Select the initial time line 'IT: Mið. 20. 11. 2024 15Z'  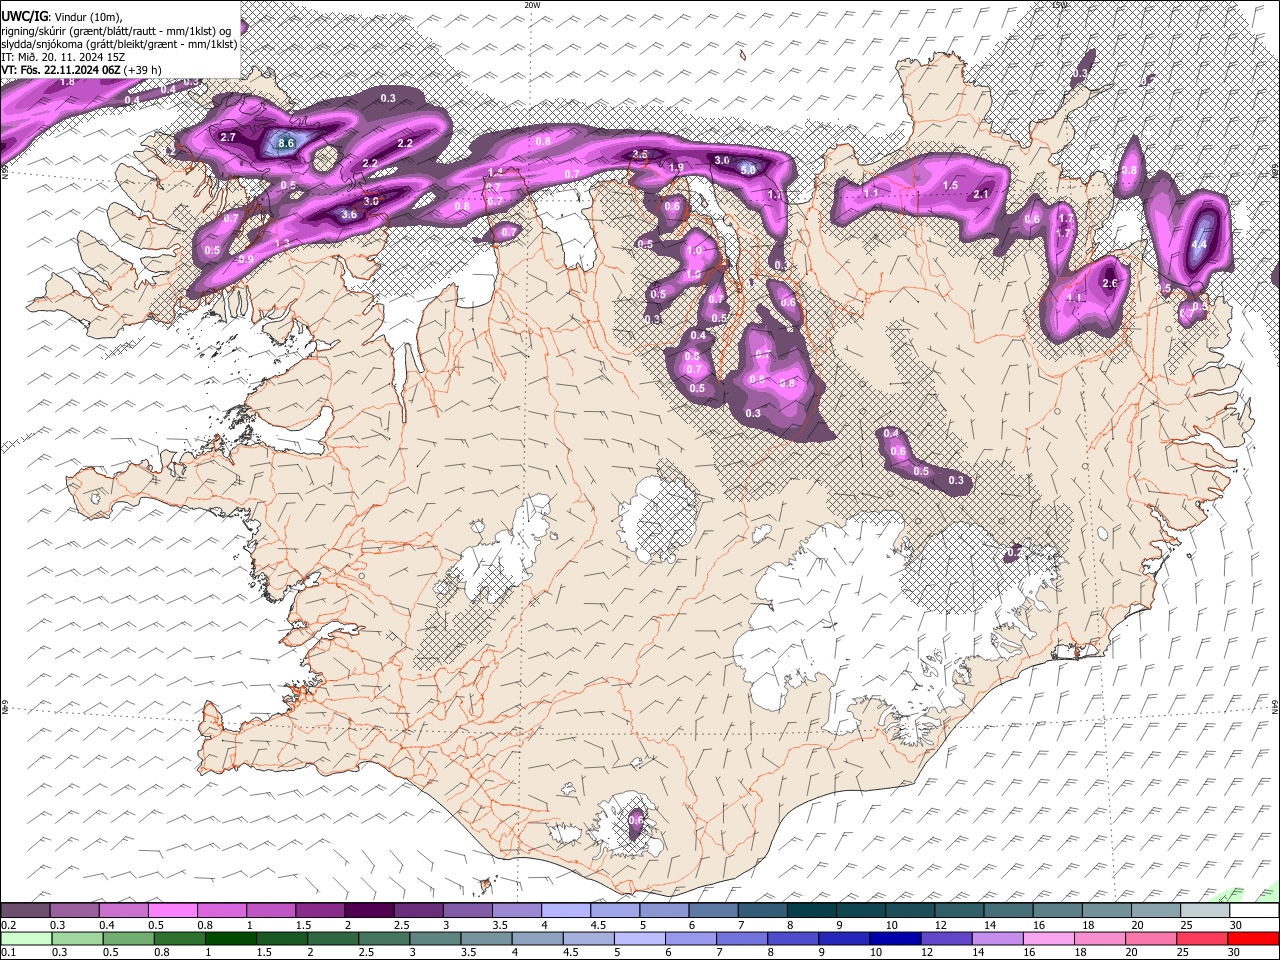(63, 57)
